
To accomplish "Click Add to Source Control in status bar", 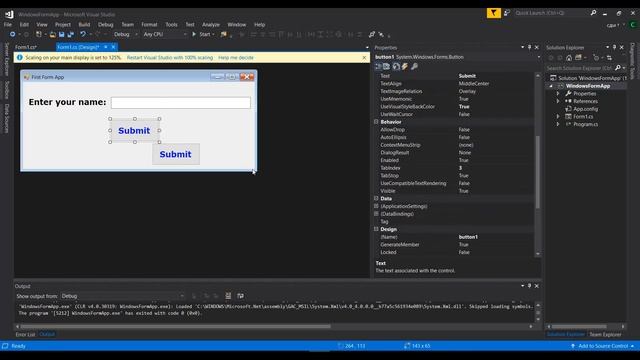I will pyautogui.click(x=603, y=346).
